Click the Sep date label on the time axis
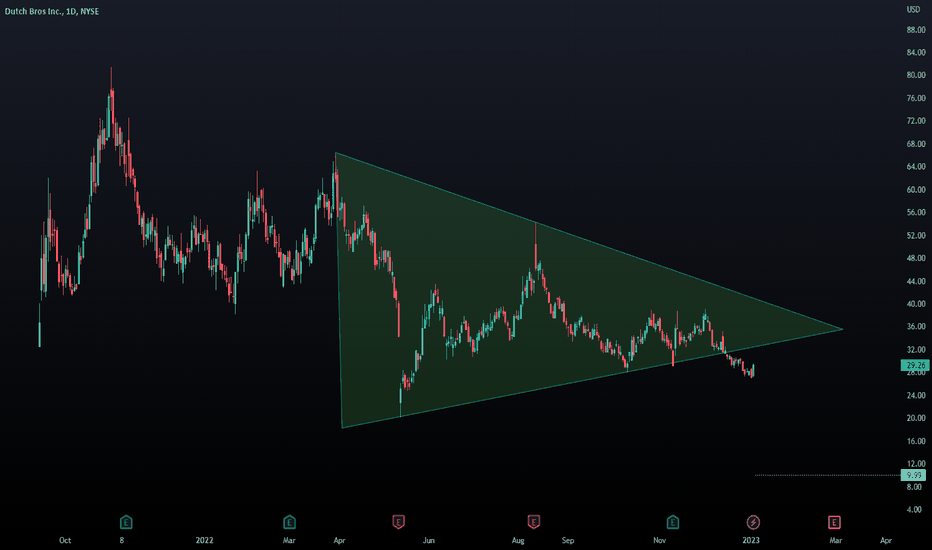932x550 pixels. [568, 540]
